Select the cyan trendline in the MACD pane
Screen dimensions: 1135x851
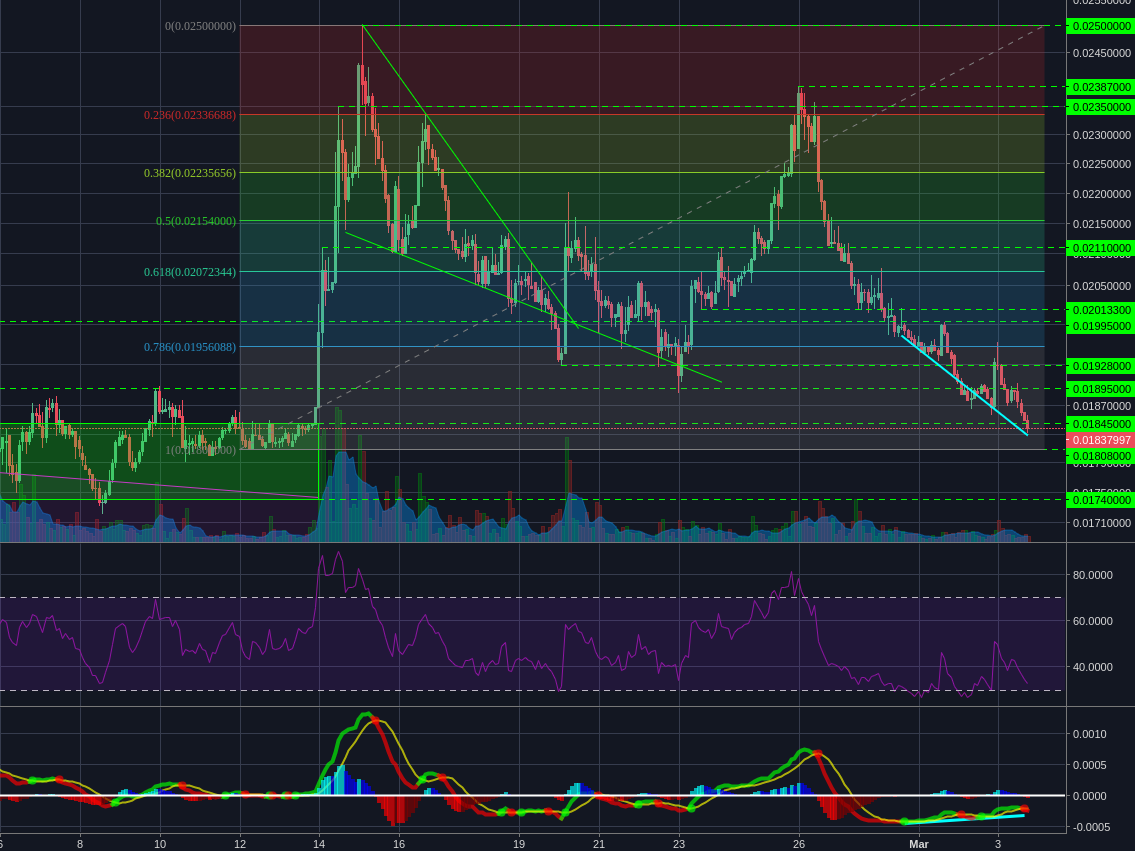pos(963,819)
